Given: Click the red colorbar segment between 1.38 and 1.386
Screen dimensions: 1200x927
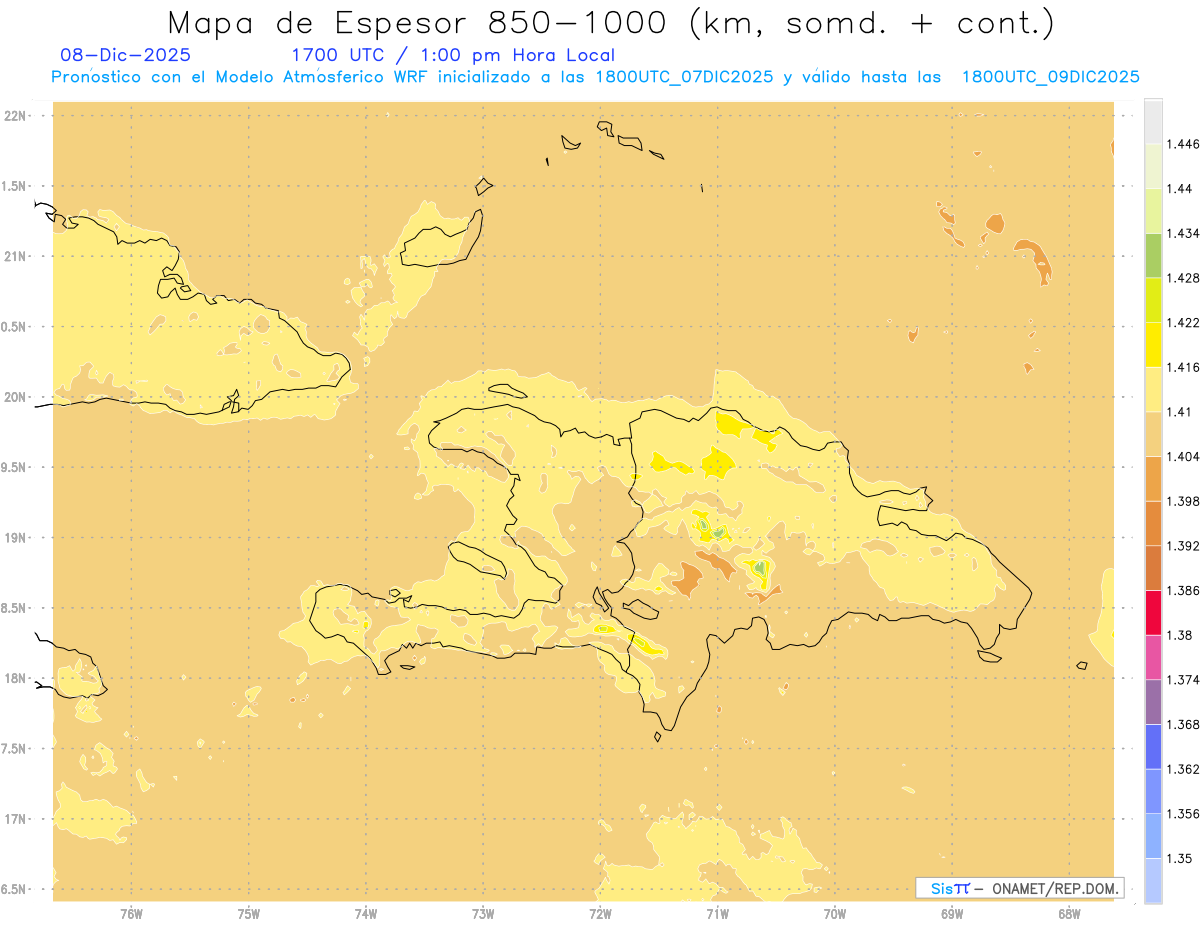Looking at the screenshot, I should click(1153, 612).
